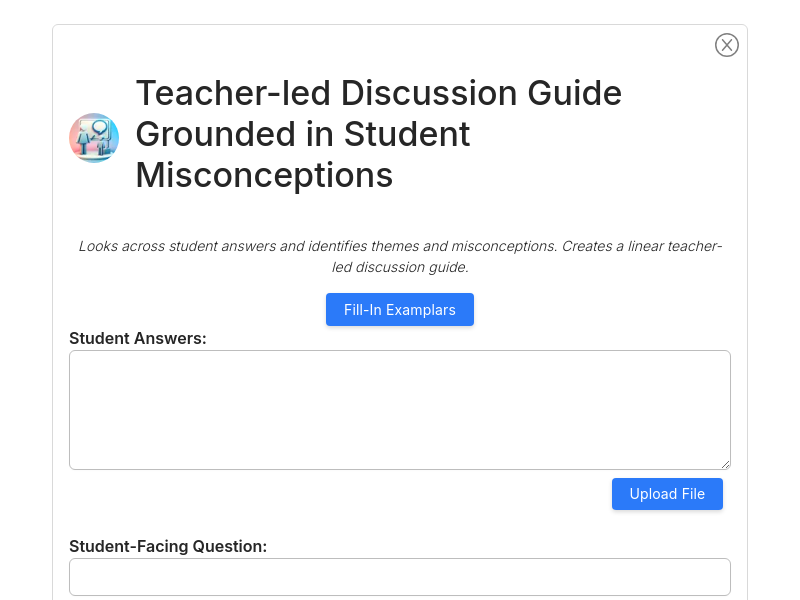This screenshot has width=800, height=600.
Task: Click the X inside the circular close icon
Action: point(727,45)
